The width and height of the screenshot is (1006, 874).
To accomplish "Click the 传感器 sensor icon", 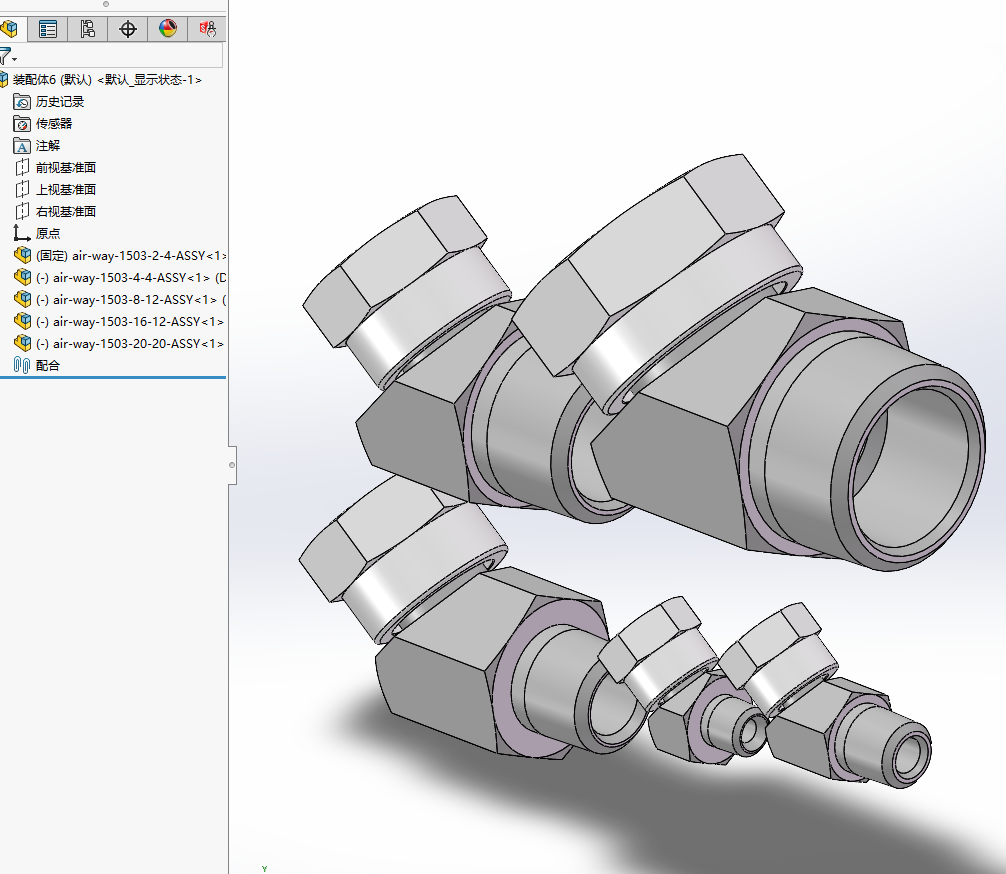I will coord(22,124).
